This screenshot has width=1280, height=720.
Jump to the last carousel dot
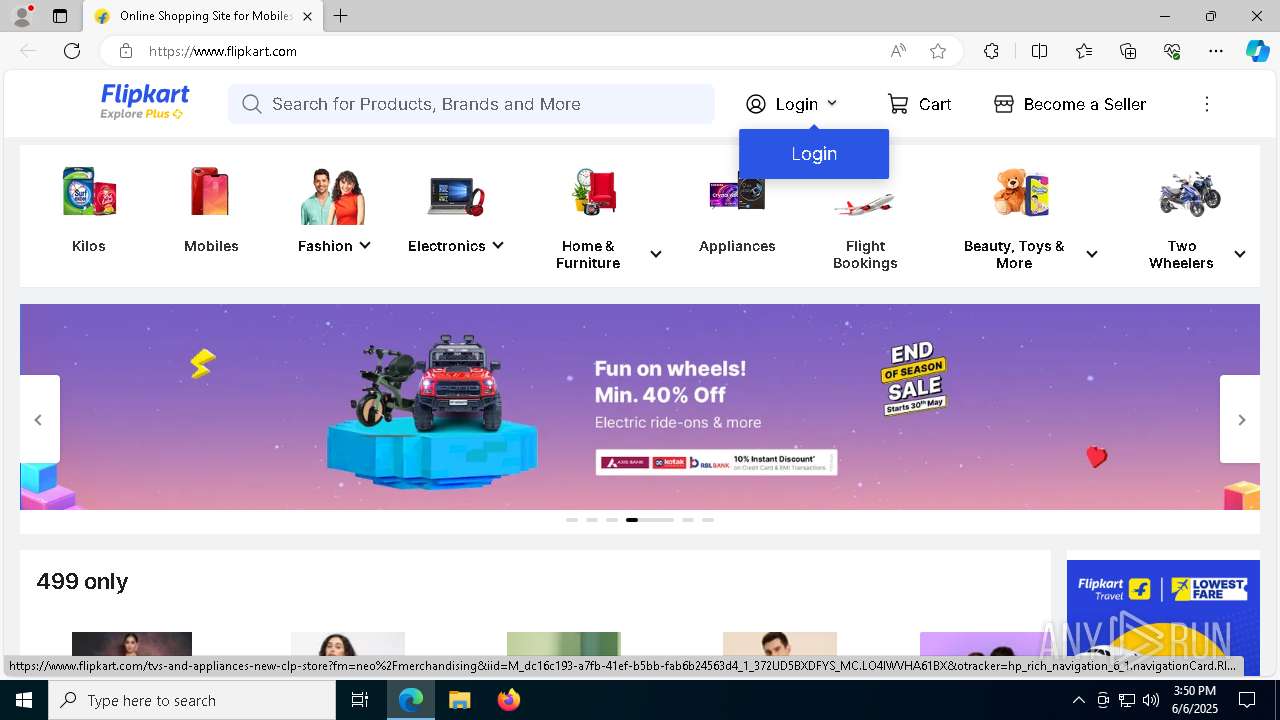[708, 520]
